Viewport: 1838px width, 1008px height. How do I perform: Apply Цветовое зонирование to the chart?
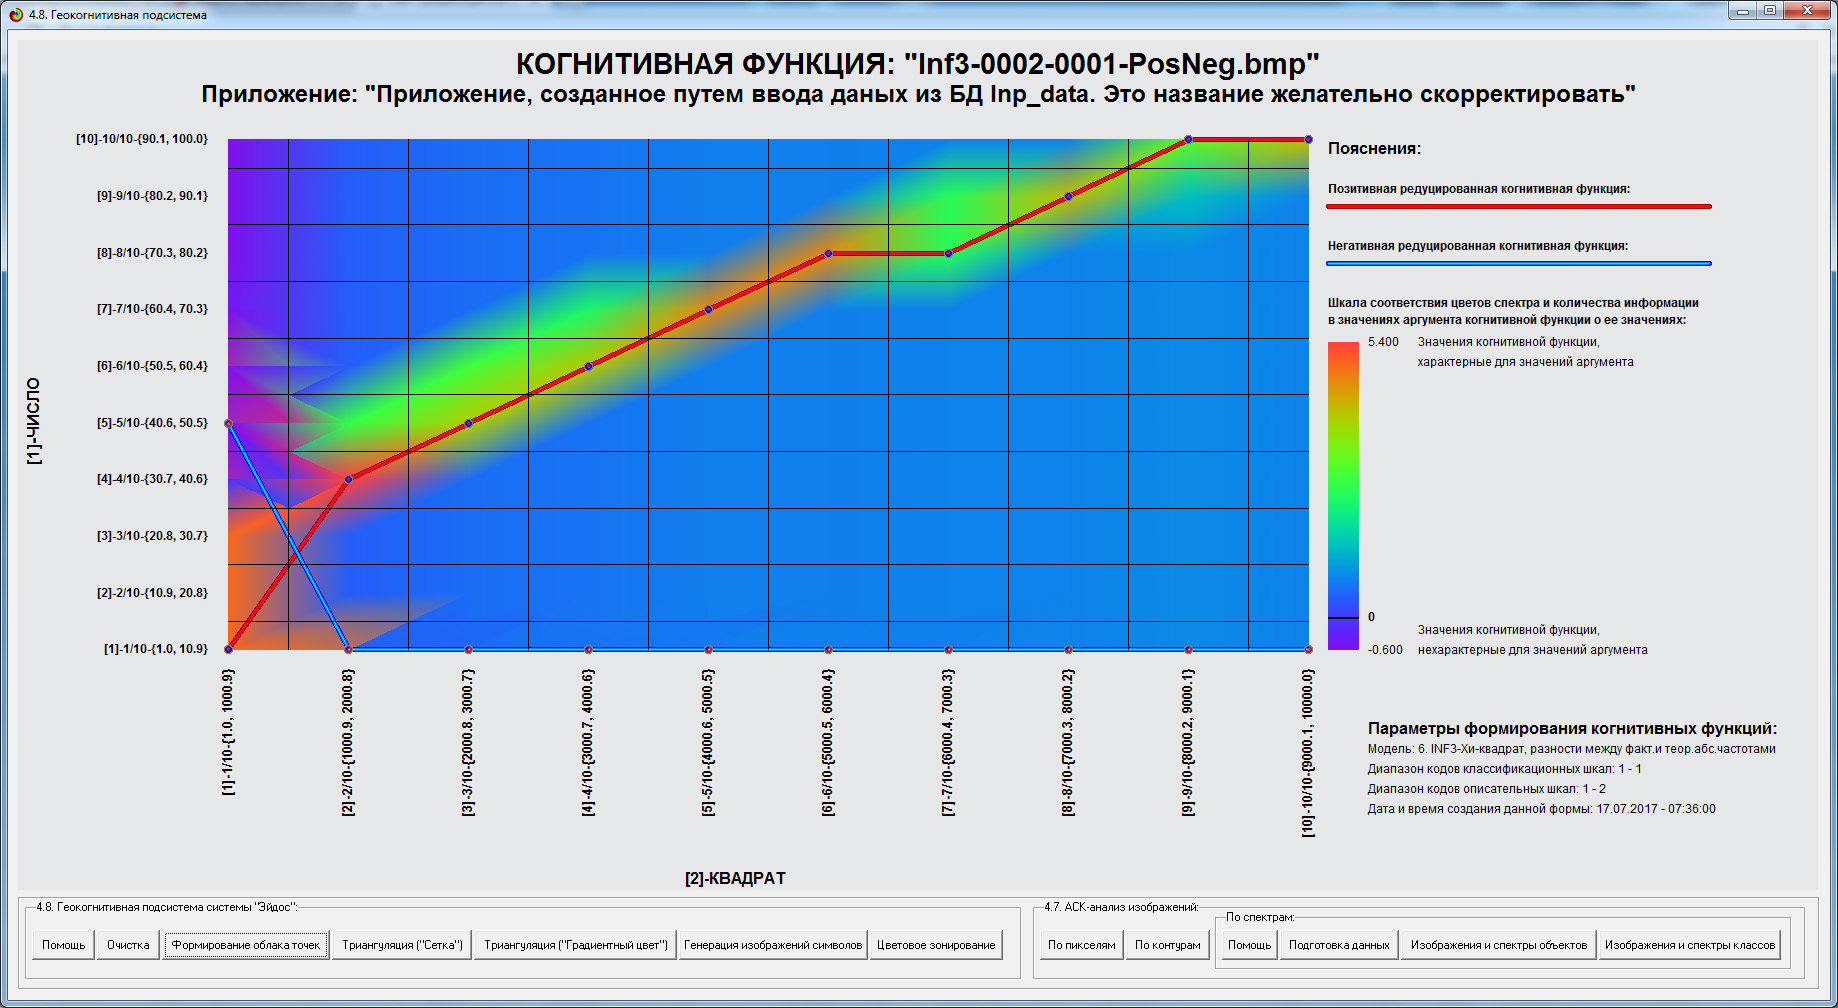click(x=934, y=944)
